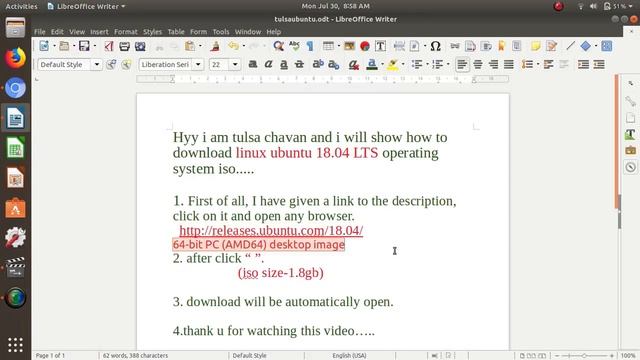Save the document with floppy icon
This screenshot has height=360, width=640.
coord(84,46)
